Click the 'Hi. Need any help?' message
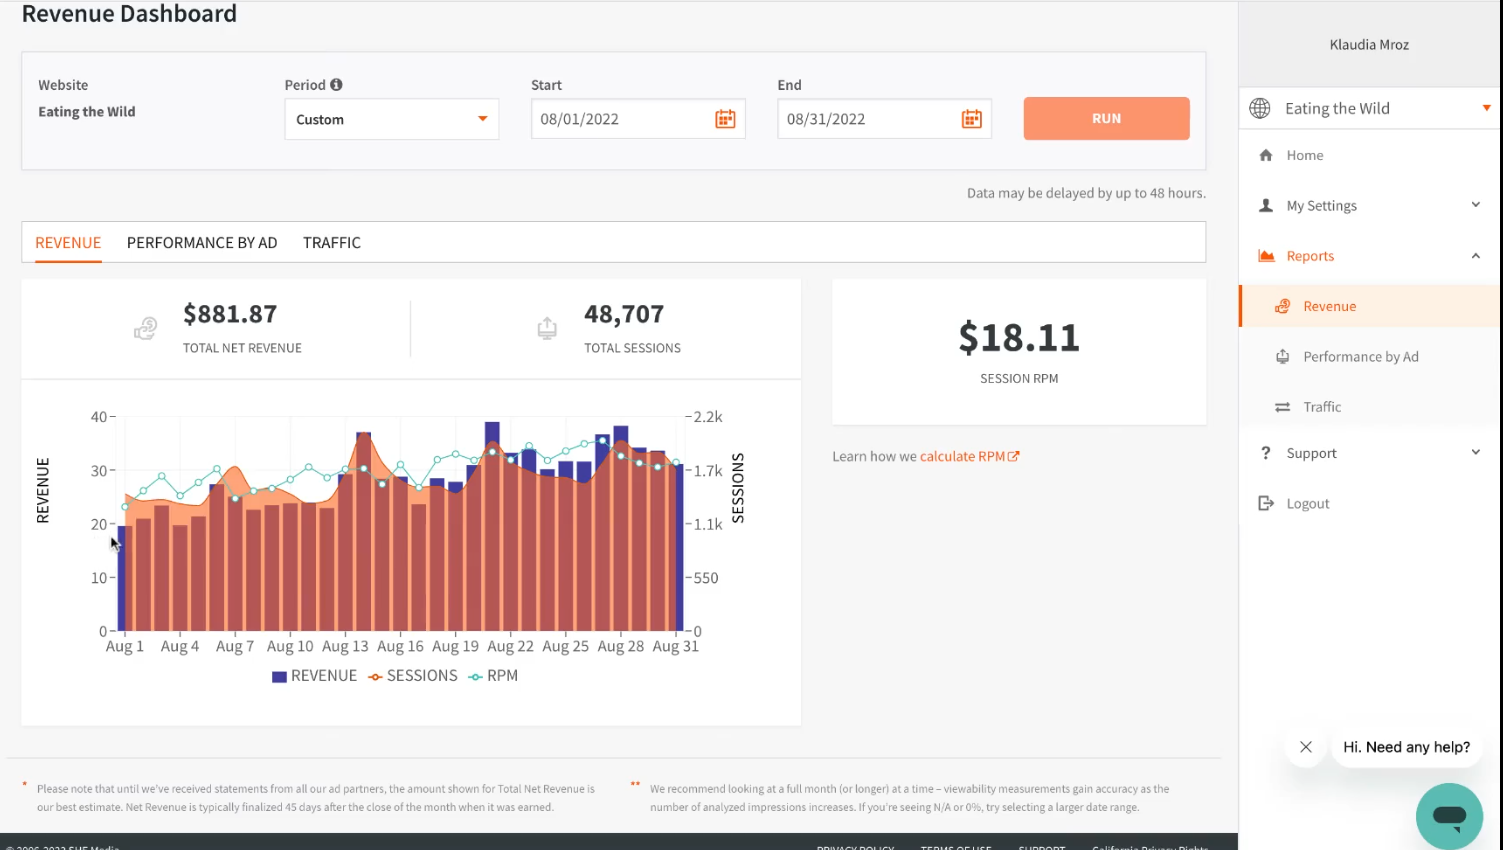Screen dimensions: 1503x850 (x=1406, y=747)
